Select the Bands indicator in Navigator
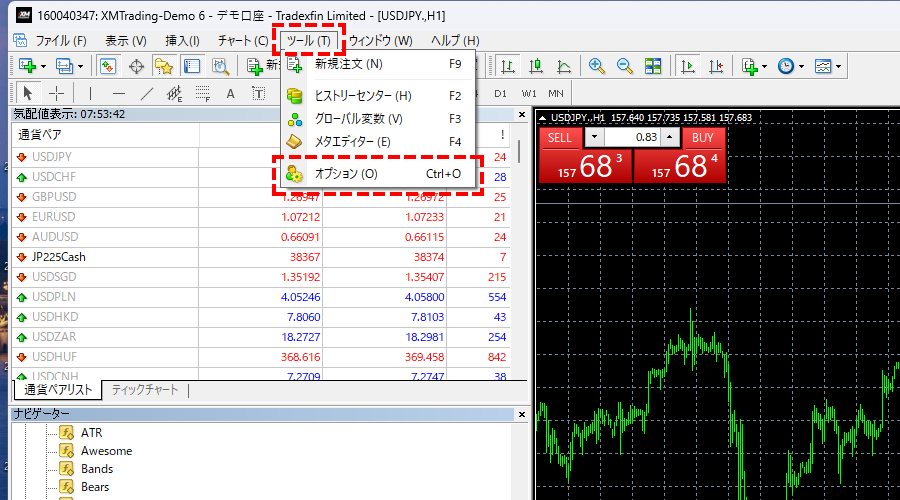 97,469
